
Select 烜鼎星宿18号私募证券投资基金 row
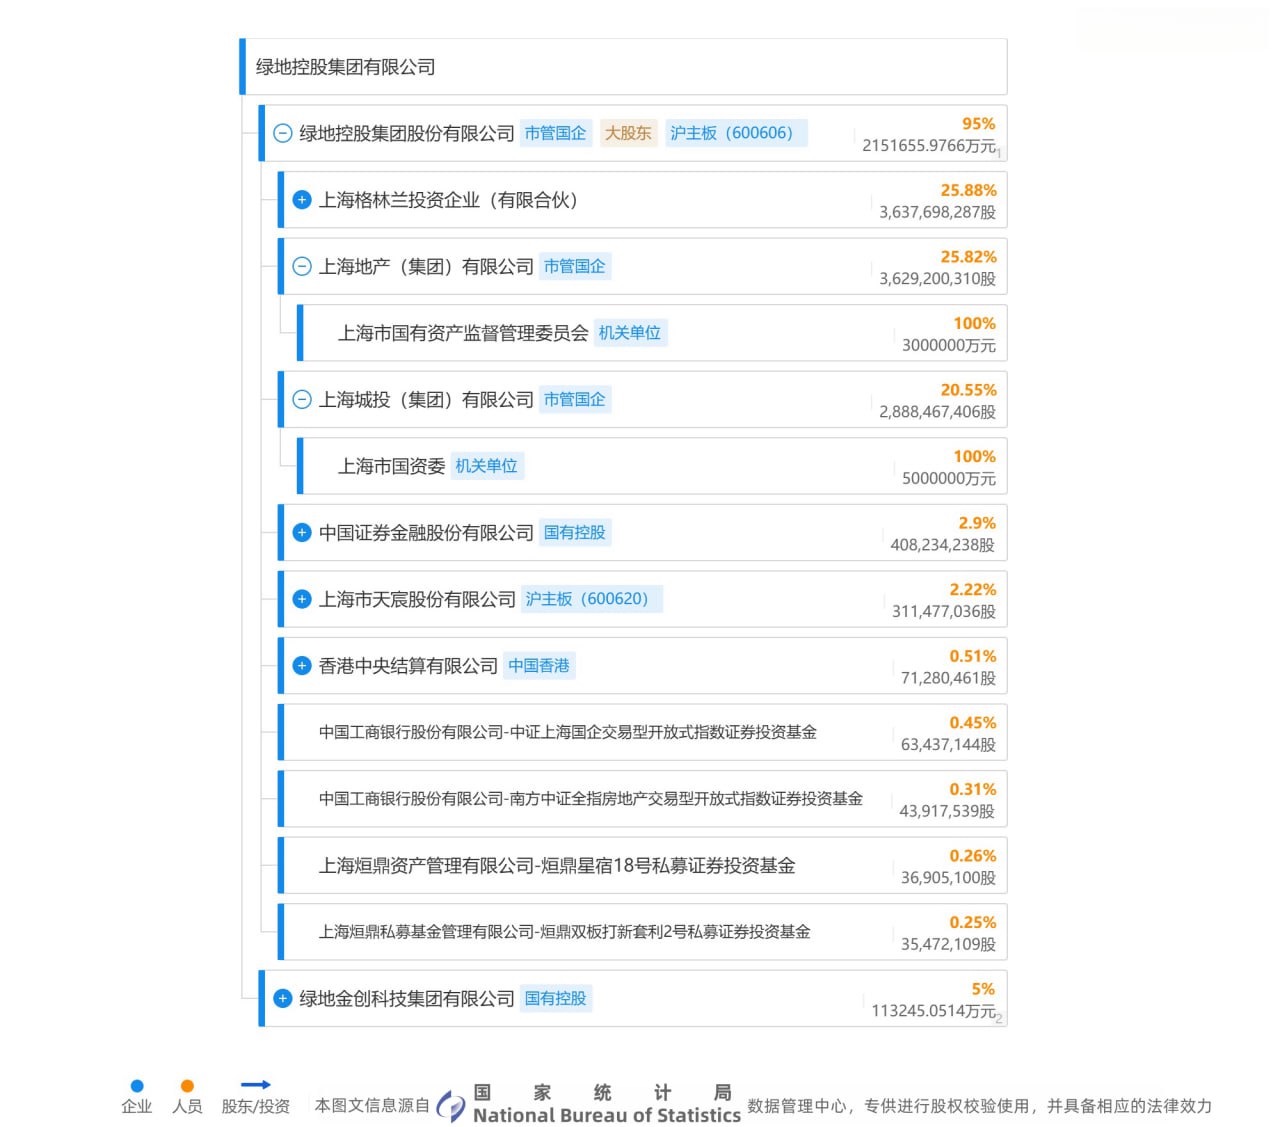(644, 865)
